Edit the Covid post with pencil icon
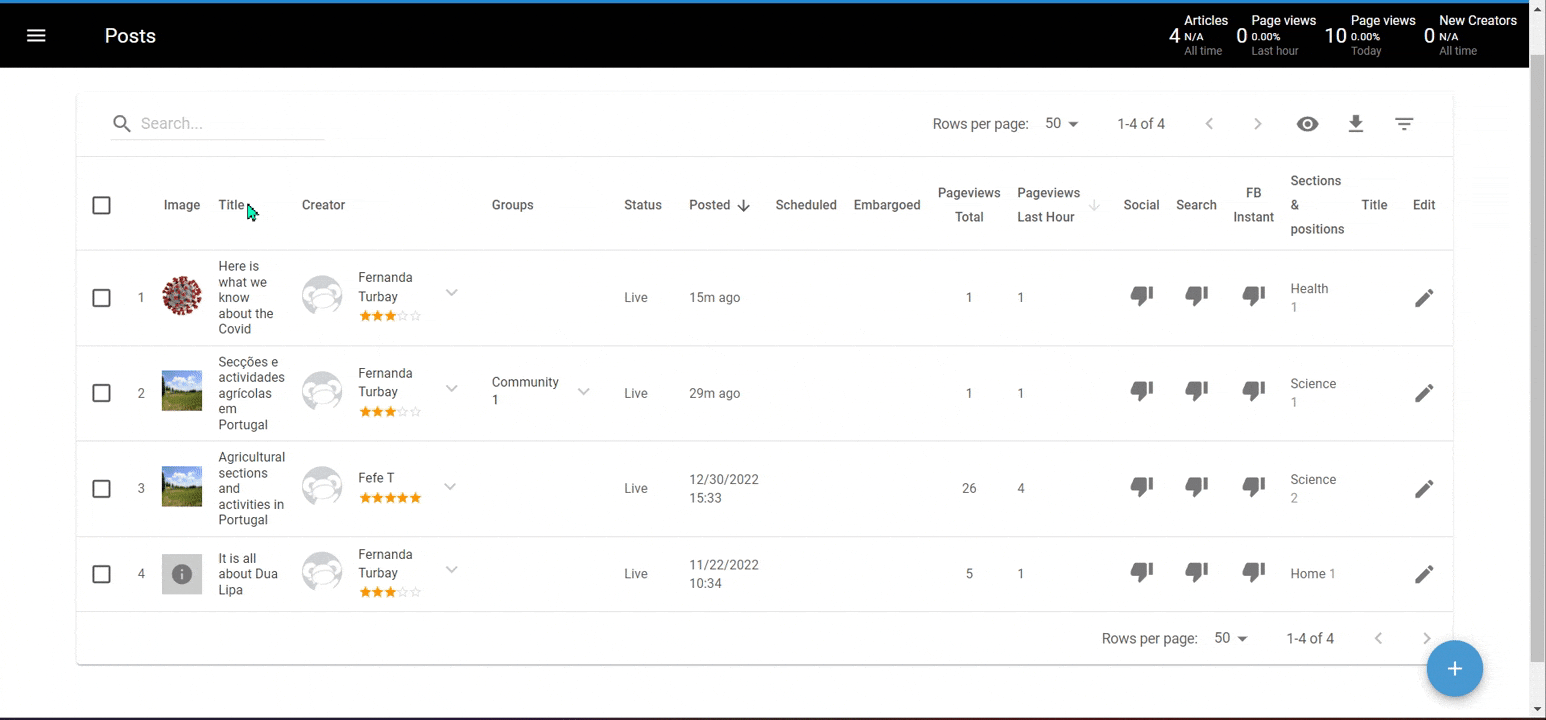The image size is (1546, 720). click(1424, 298)
